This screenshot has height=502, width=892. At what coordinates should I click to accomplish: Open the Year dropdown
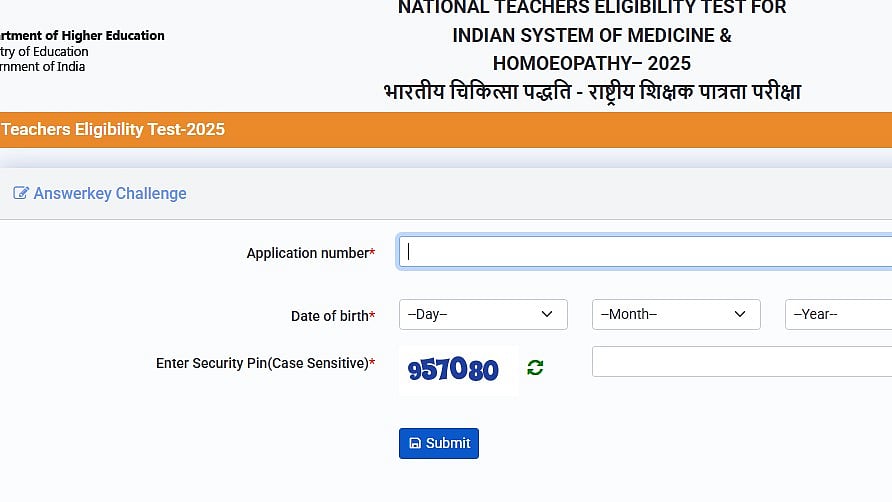pos(838,314)
